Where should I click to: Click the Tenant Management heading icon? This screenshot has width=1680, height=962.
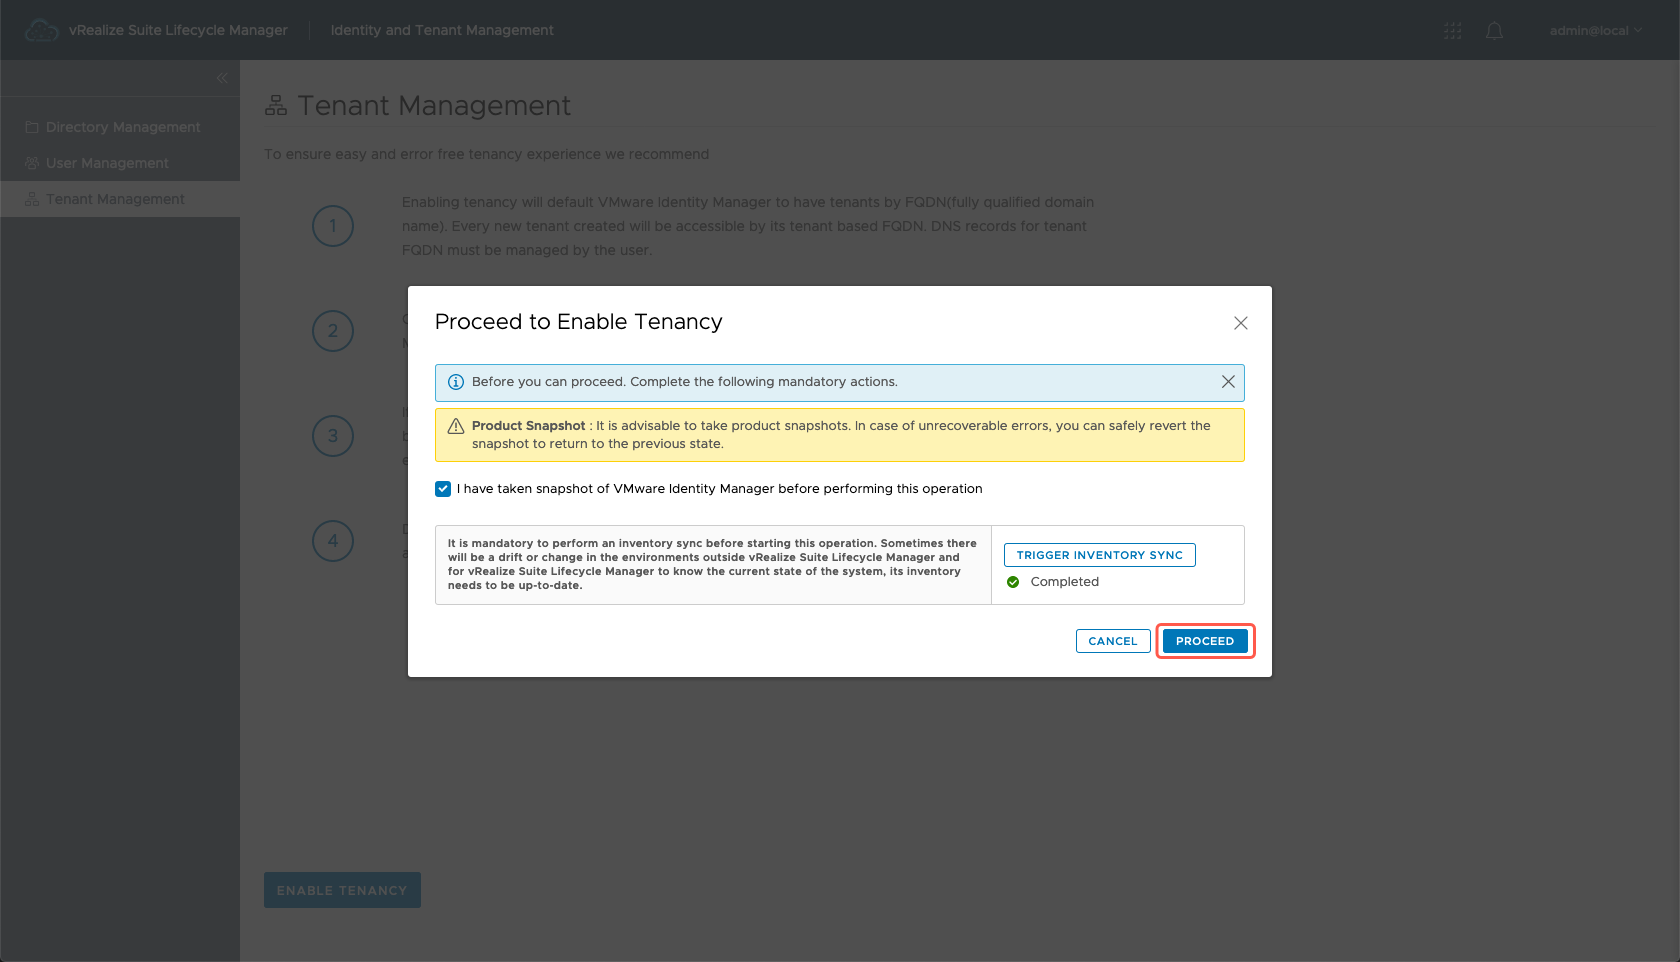(x=276, y=106)
